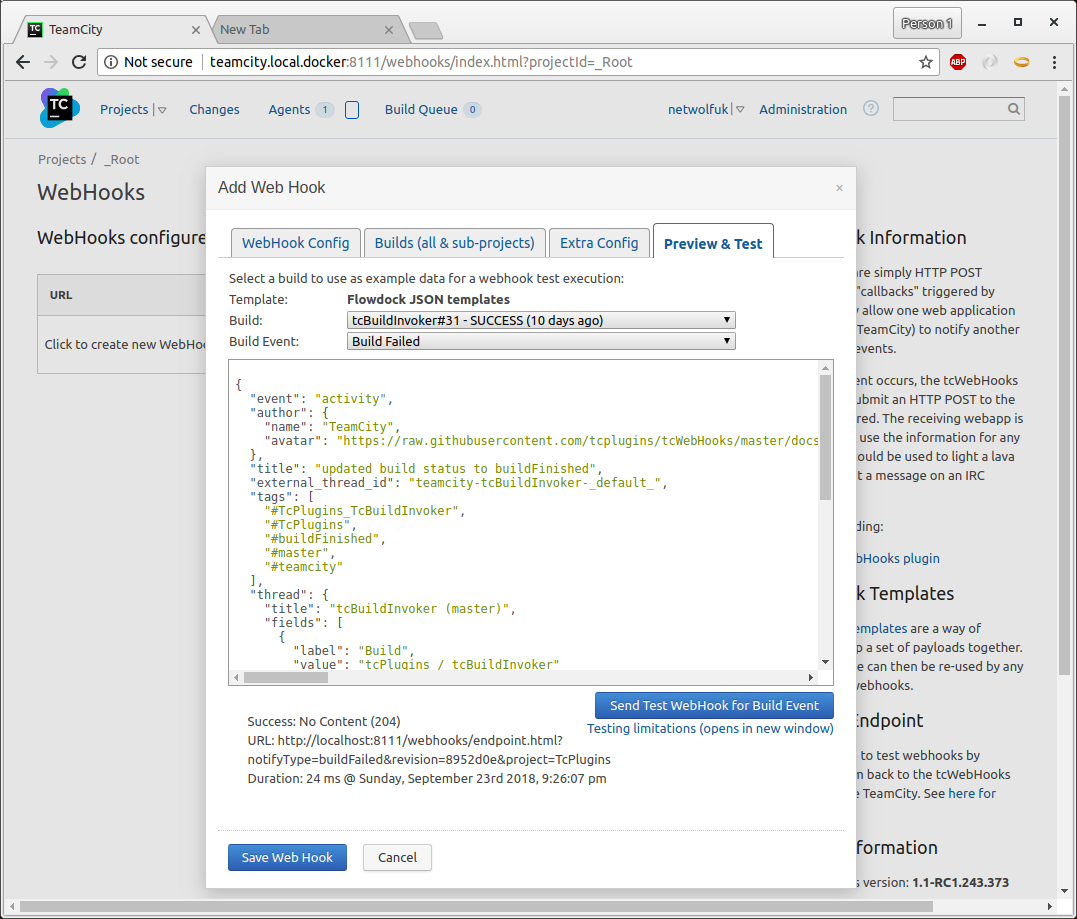Click the agents status square icon
The width and height of the screenshot is (1077, 919).
coord(352,110)
